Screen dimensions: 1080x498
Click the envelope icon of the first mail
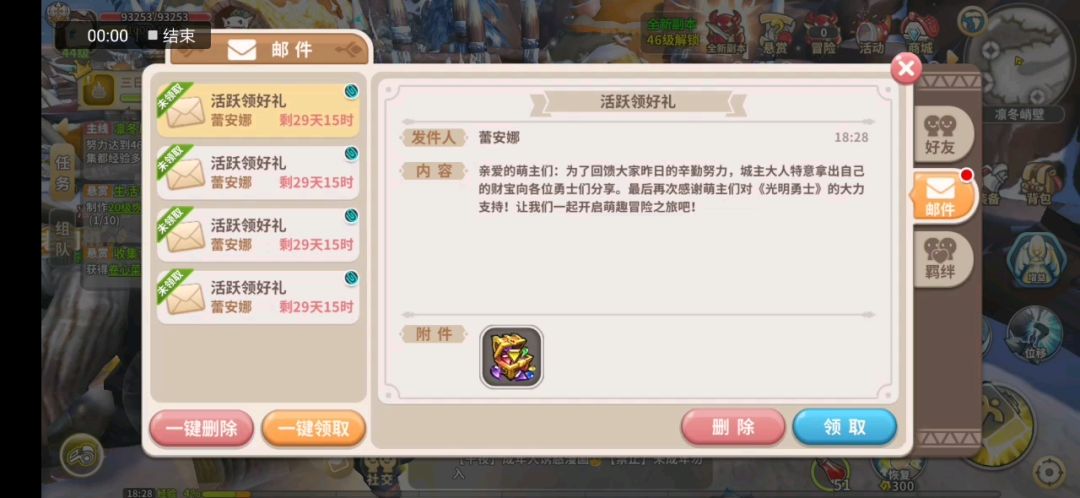coord(185,112)
